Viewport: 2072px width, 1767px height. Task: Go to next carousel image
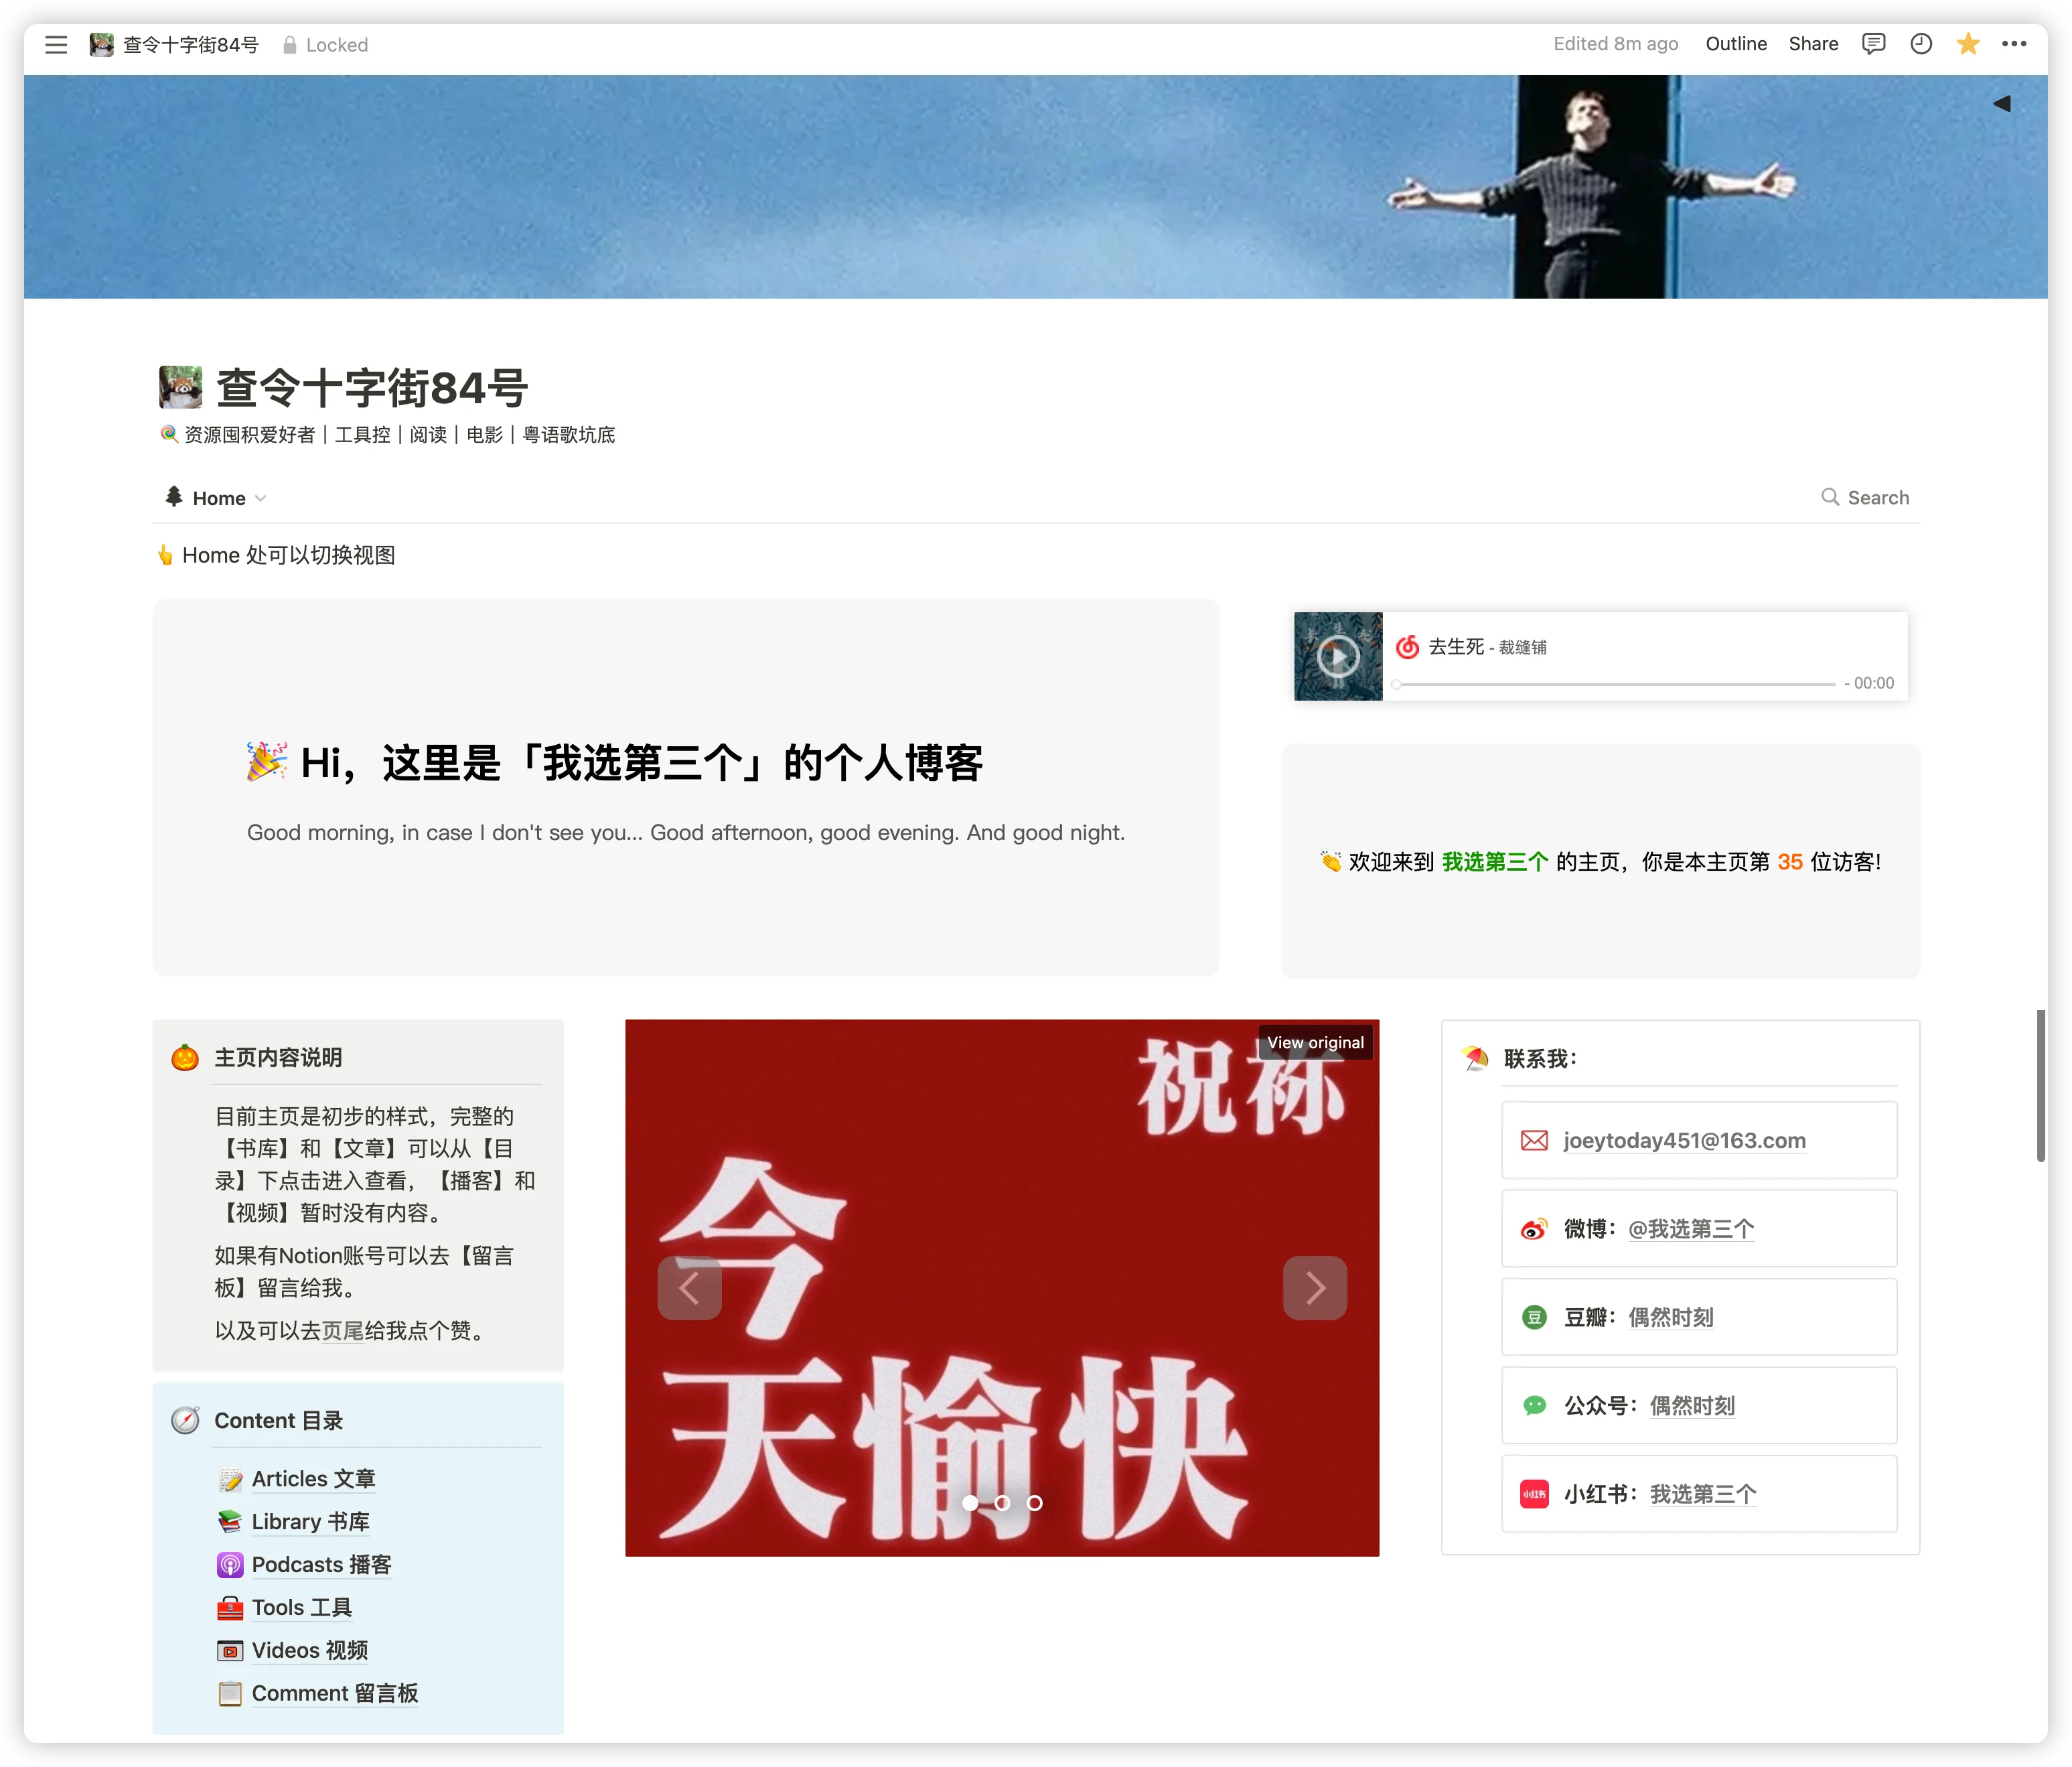click(1314, 1288)
